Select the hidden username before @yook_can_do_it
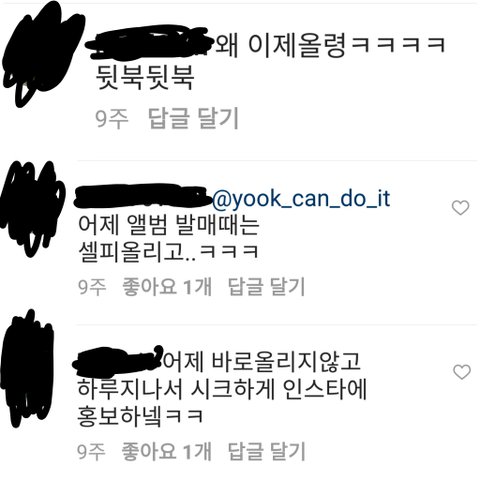The width and height of the screenshot is (480, 480). [x=143, y=196]
